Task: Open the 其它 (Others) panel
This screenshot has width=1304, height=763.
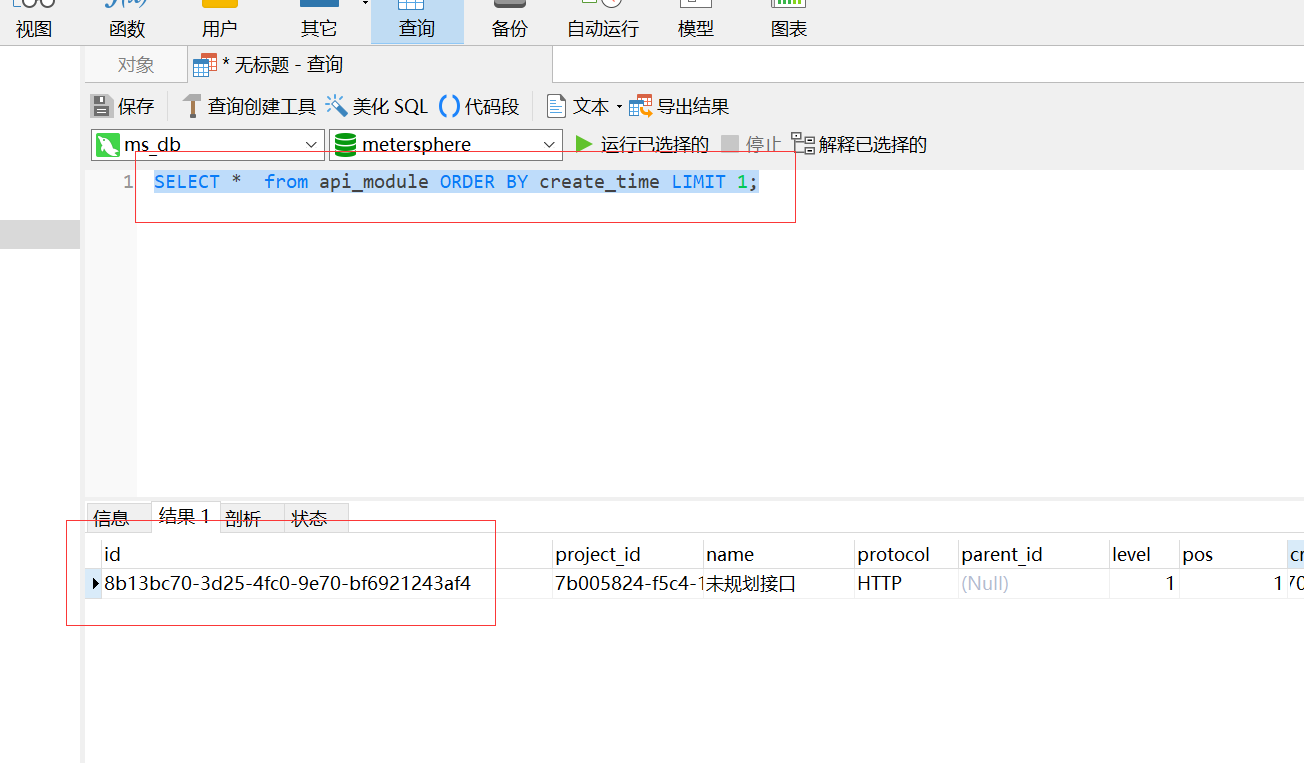Action: tap(318, 21)
